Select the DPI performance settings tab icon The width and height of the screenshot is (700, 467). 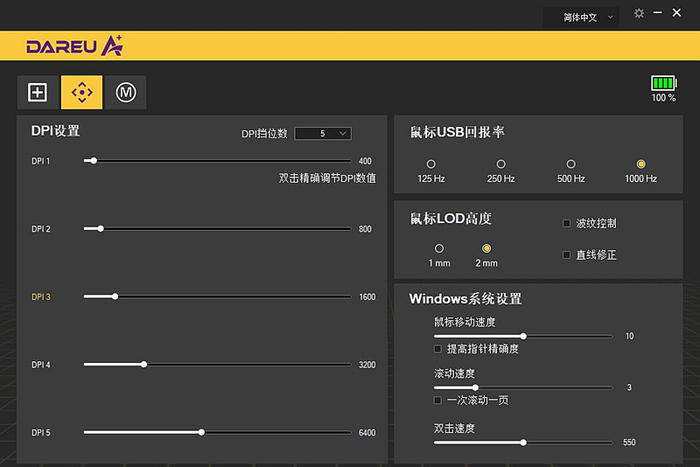[82, 92]
